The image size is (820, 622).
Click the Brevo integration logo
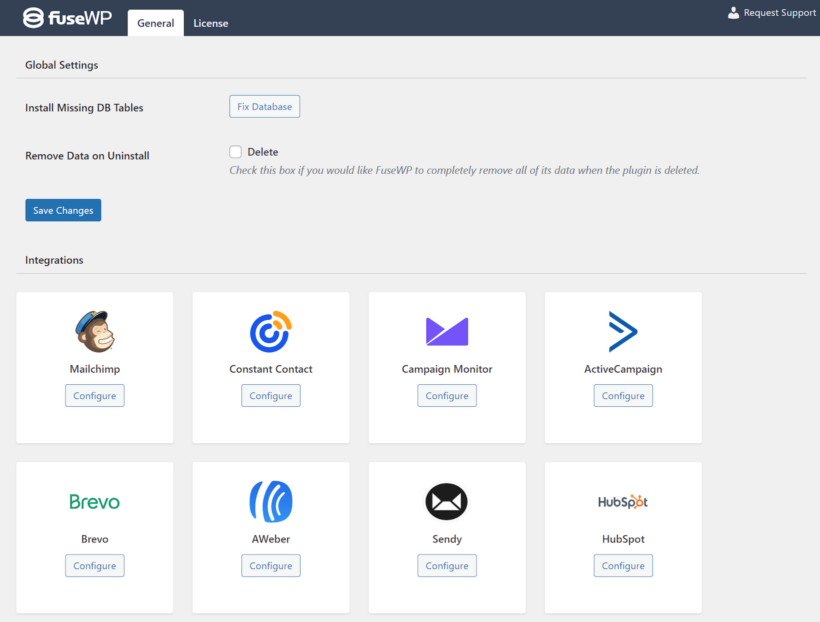tap(94, 501)
